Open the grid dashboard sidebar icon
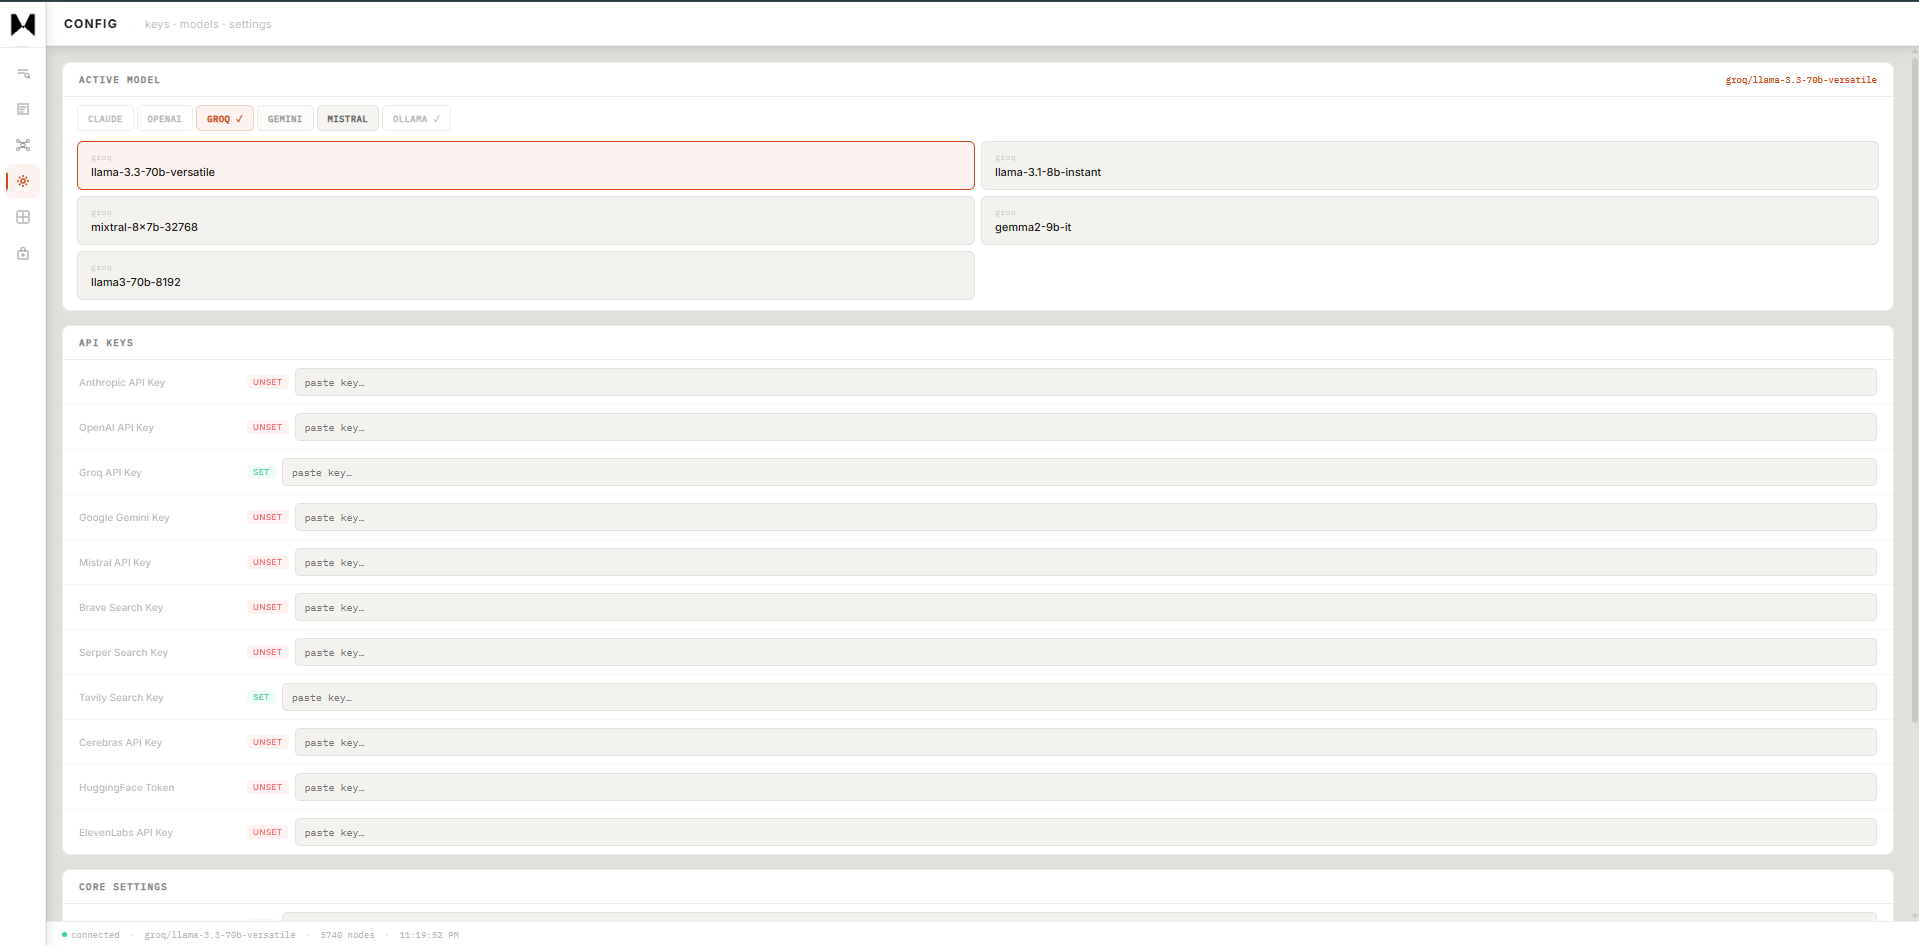Viewport: 1919px width, 946px height. click(23, 217)
